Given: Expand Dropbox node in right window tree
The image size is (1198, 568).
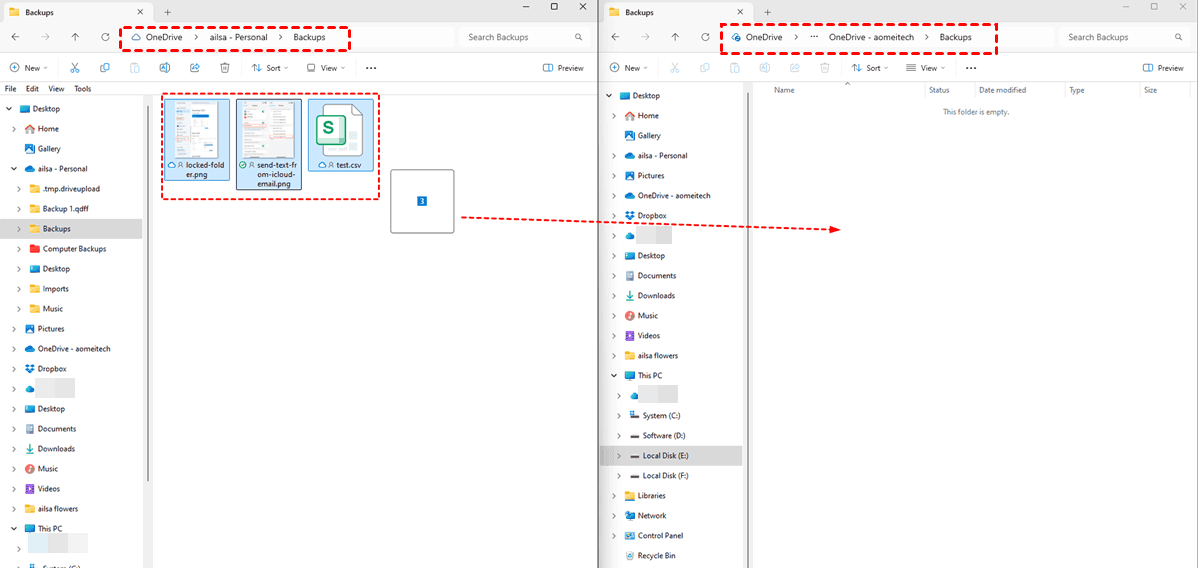Looking at the screenshot, I should click(x=614, y=216).
